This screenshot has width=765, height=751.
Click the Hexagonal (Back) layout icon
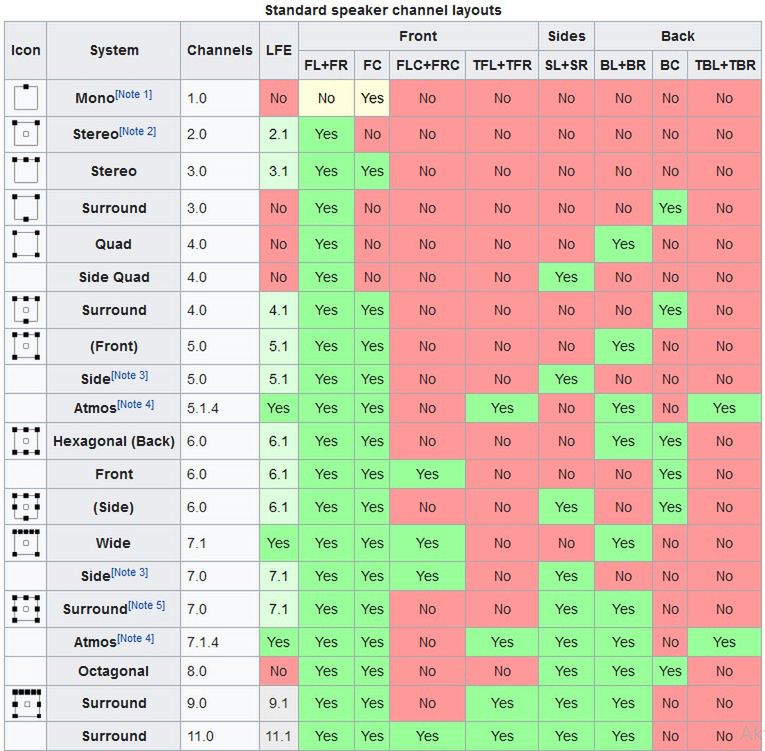click(x=26, y=441)
